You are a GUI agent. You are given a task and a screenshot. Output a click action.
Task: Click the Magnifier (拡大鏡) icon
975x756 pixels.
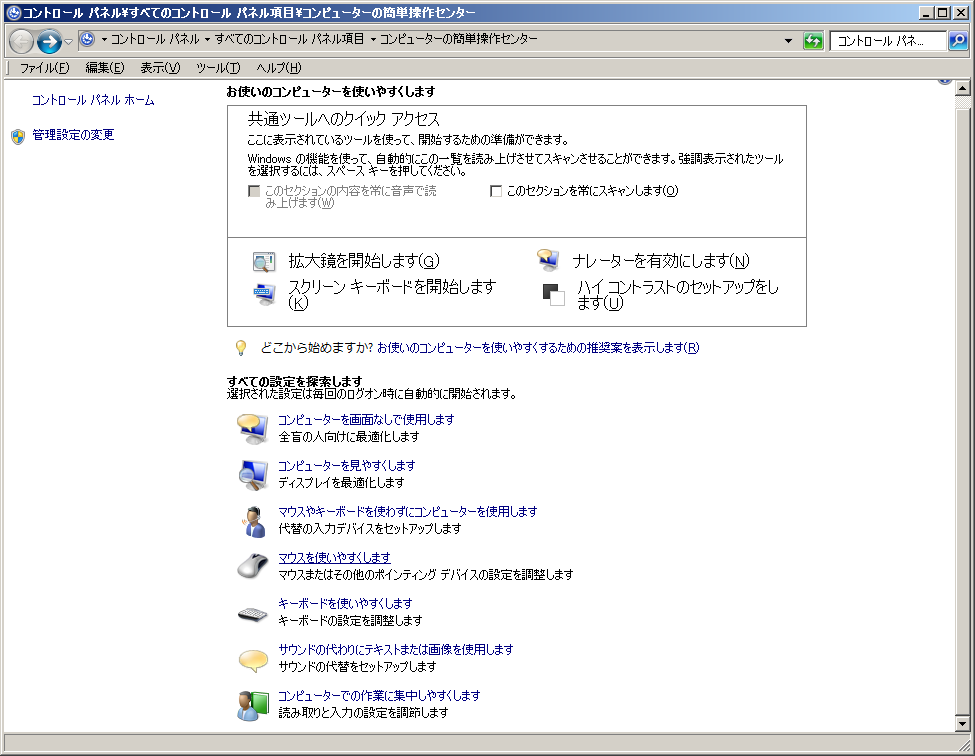pyautogui.click(x=263, y=262)
